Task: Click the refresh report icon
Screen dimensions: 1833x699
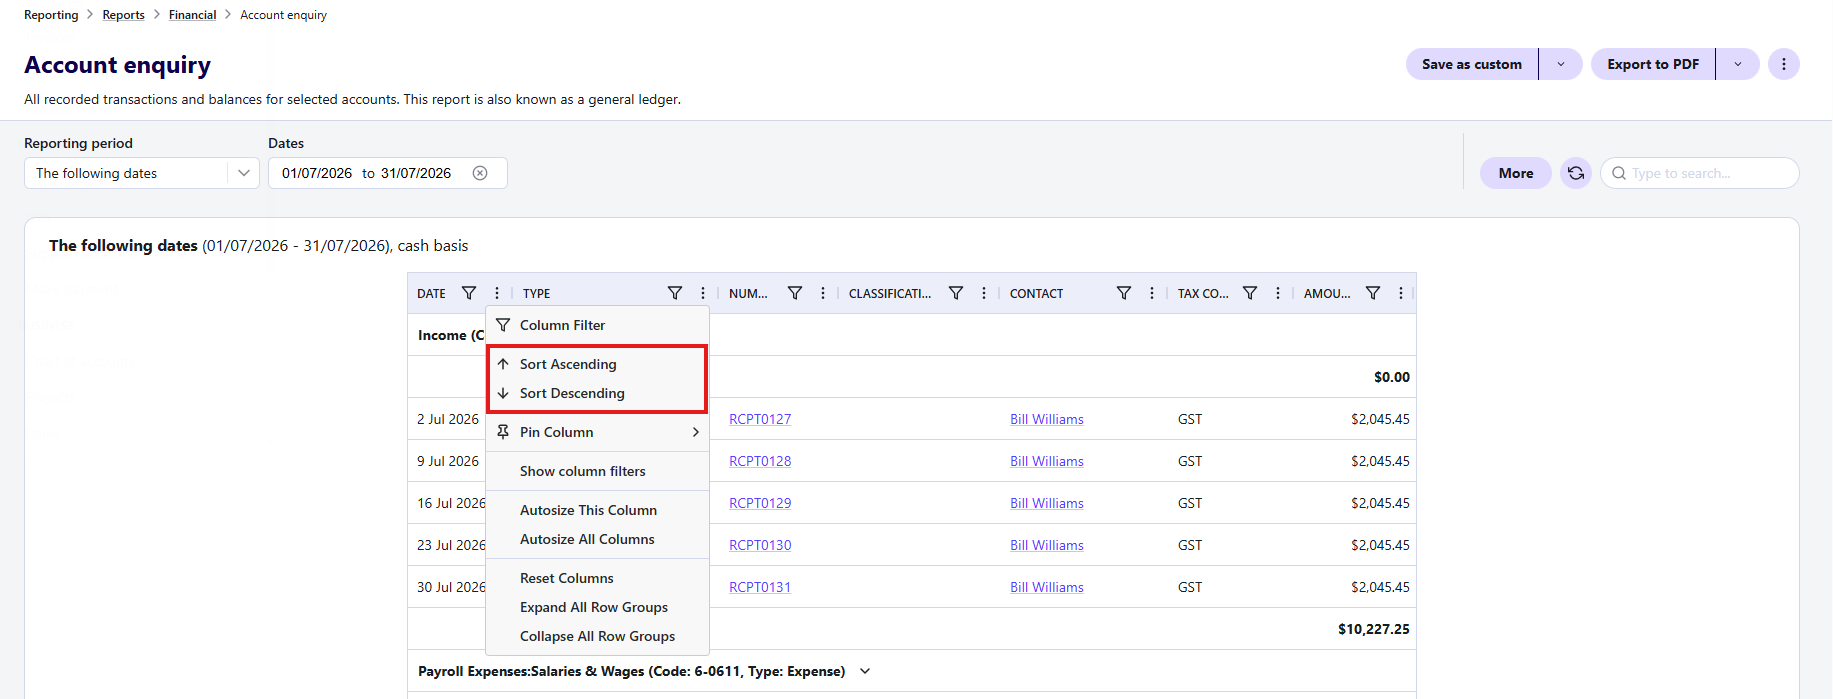Action: coord(1576,173)
